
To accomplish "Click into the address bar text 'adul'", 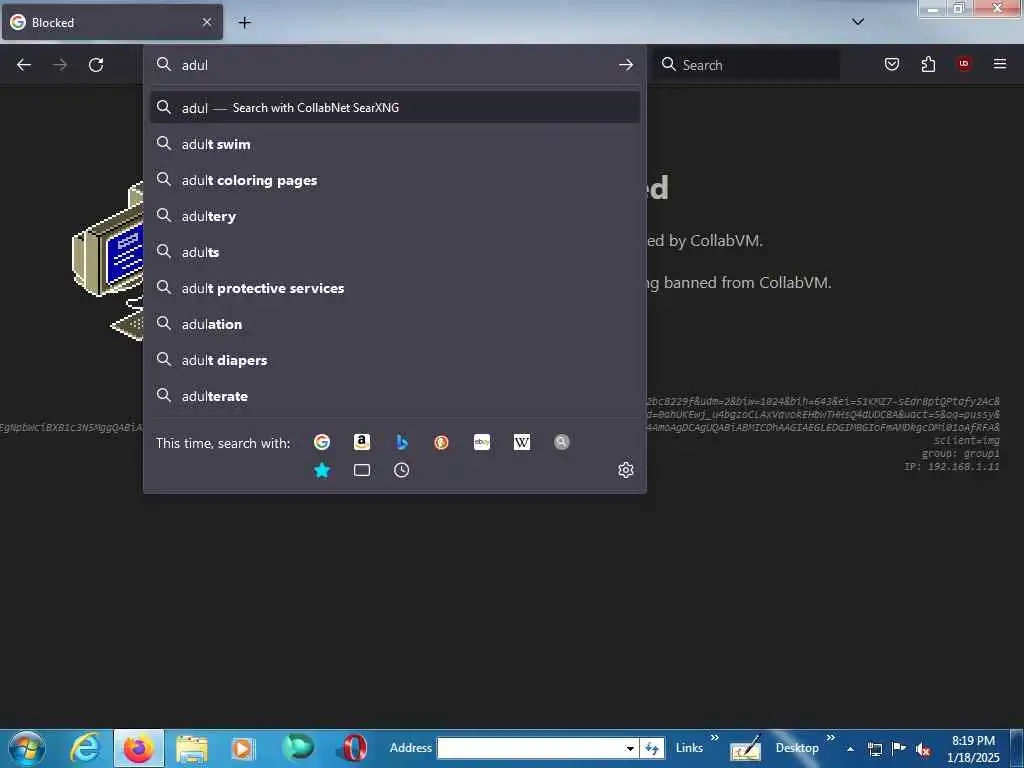I will pyautogui.click(x=195, y=65).
